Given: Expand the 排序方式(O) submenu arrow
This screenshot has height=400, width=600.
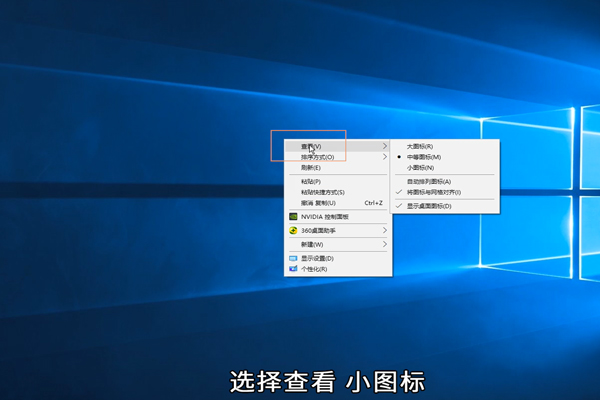Looking at the screenshot, I should point(385,157).
